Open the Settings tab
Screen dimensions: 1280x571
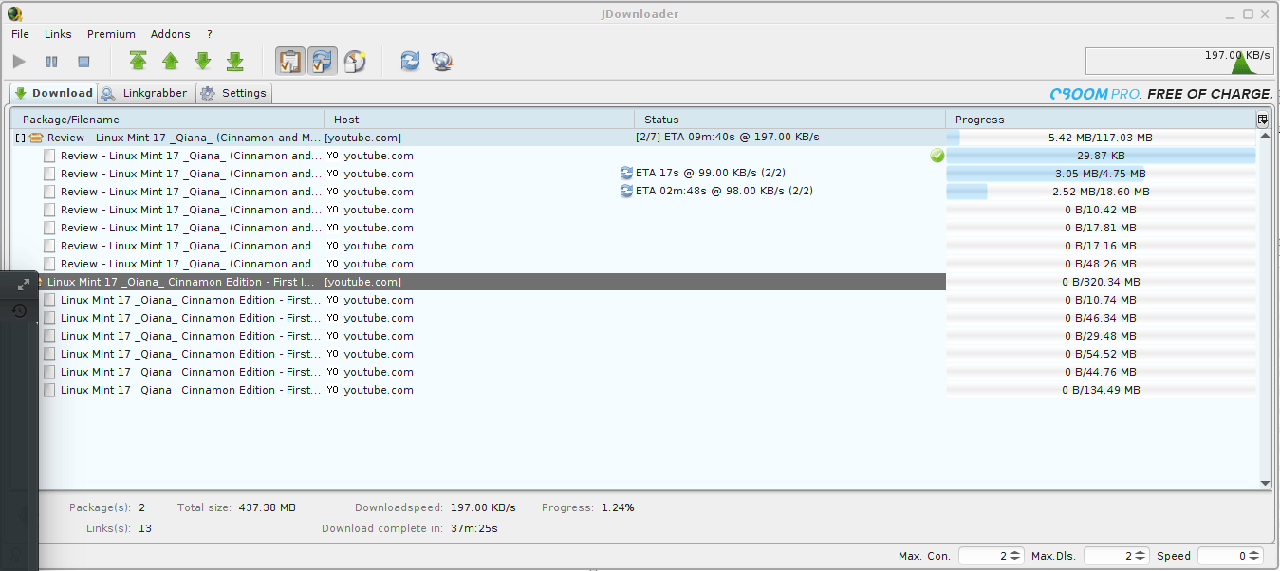pos(234,93)
